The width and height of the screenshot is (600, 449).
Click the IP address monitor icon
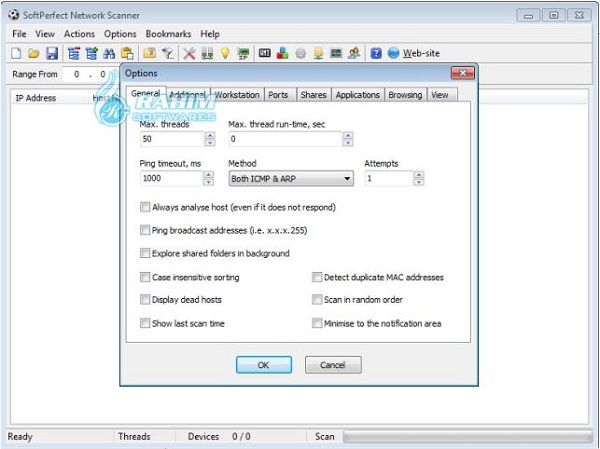(x=243, y=53)
